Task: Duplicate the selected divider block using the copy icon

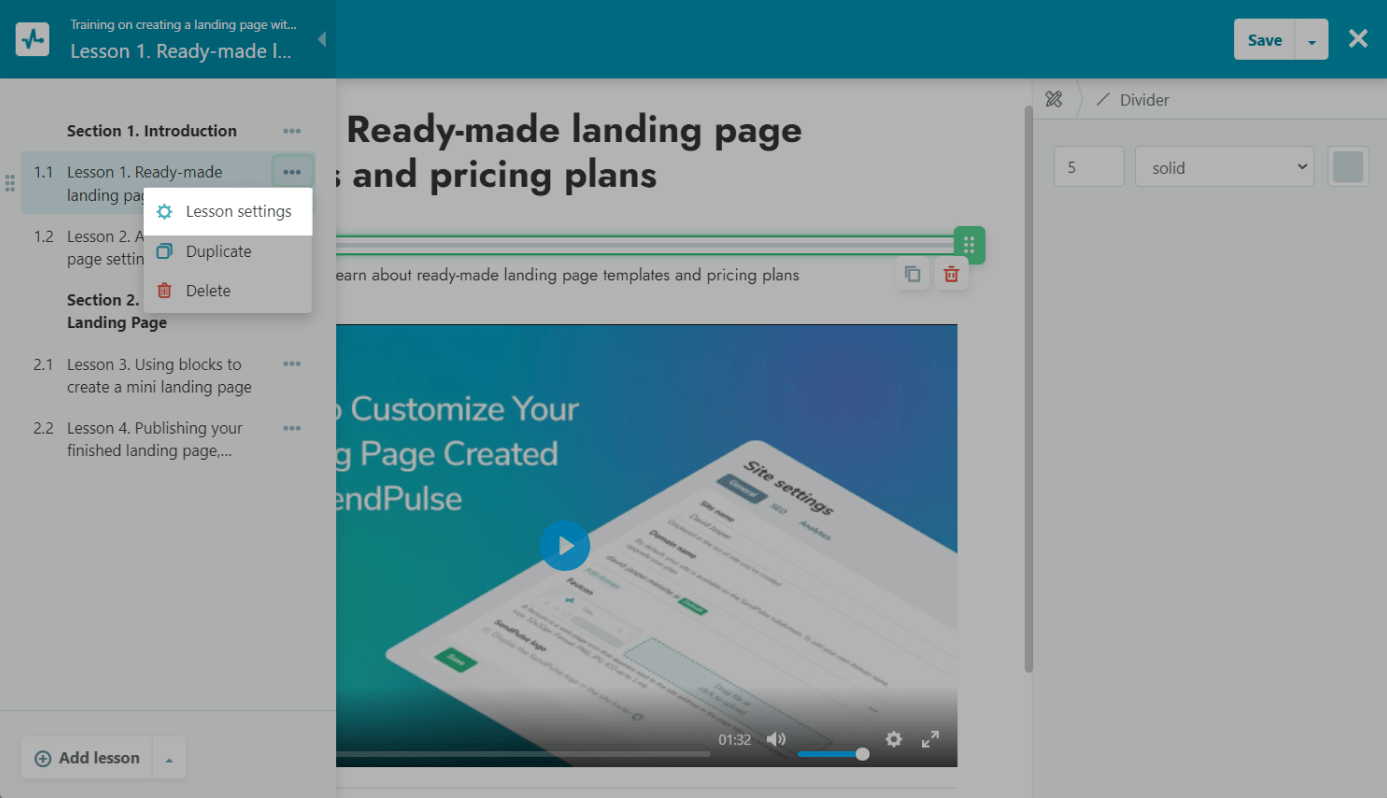Action: point(912,274)
